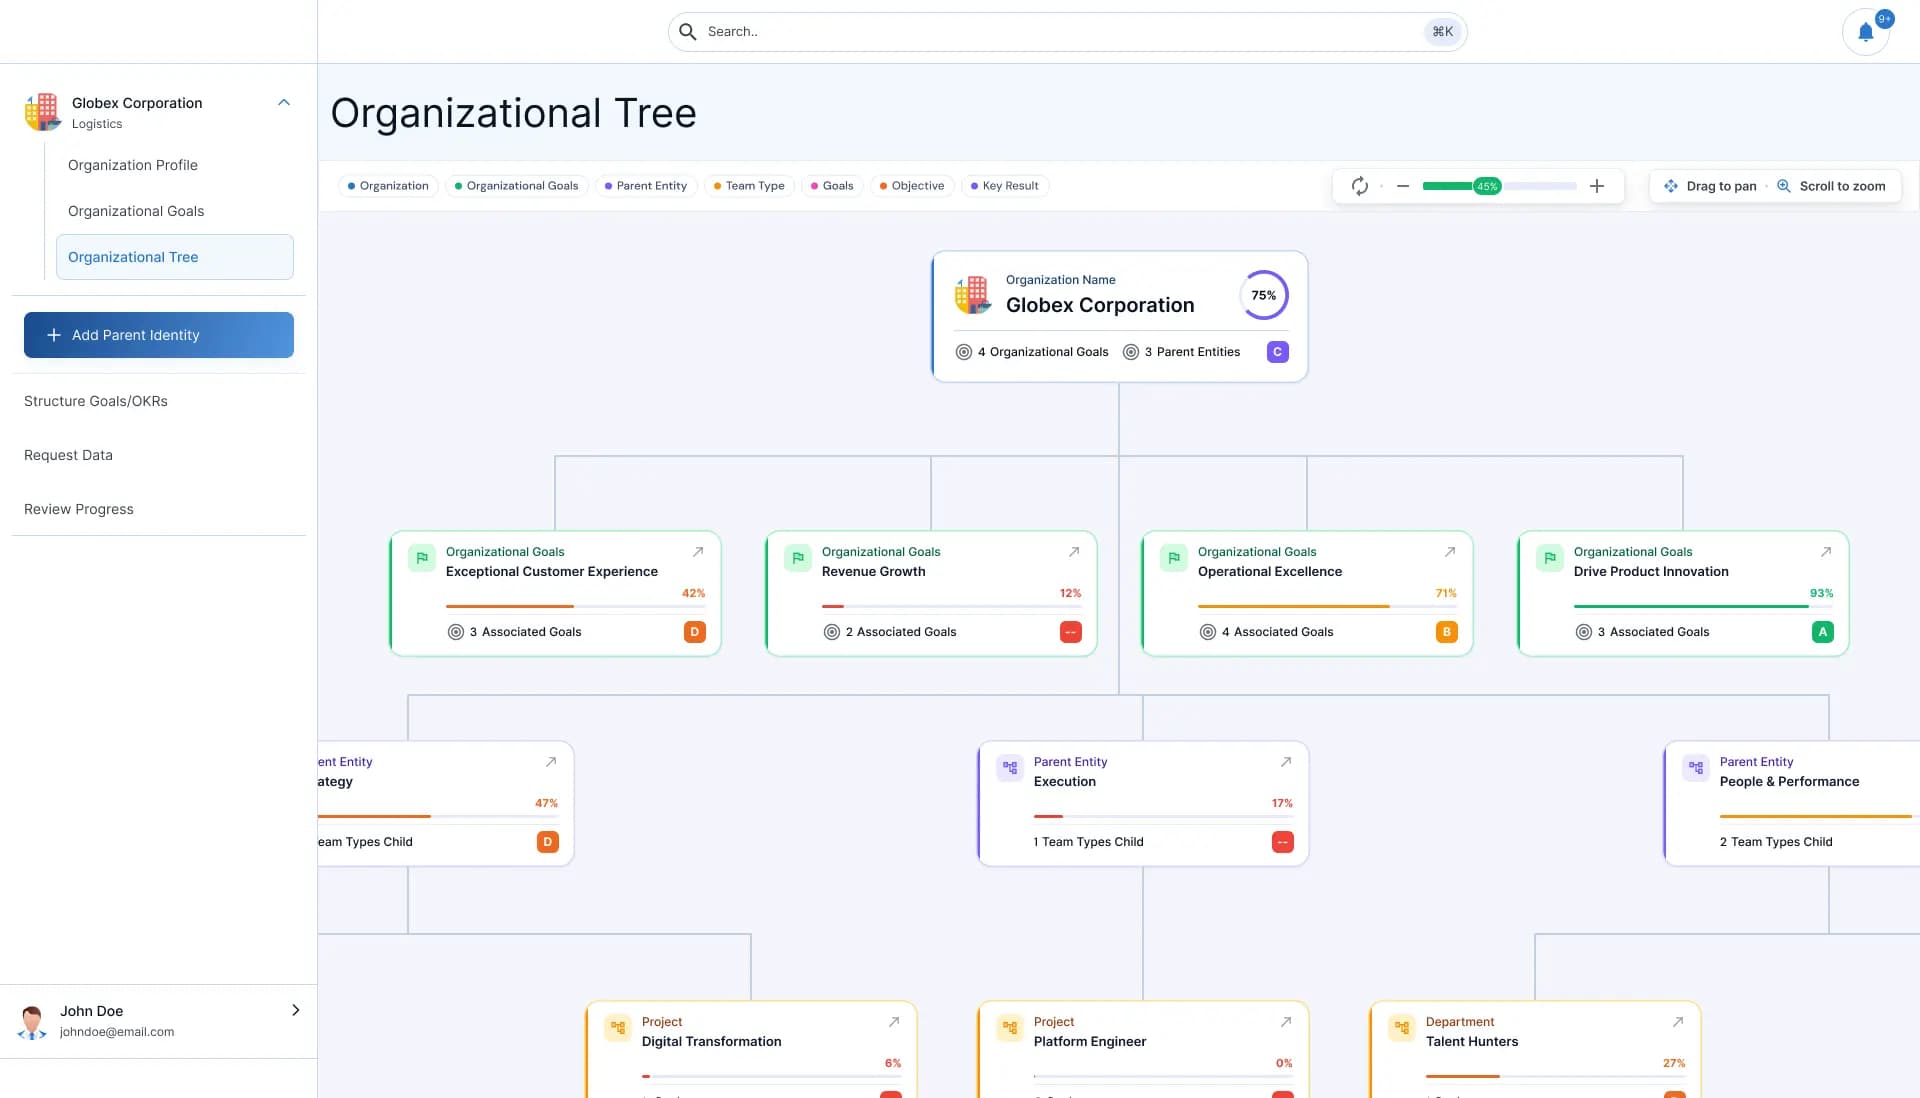The height and width of the screenshot is (1098, 1920).
Task: Click the reset zoom refresh icon
Action: point(1360,186)
